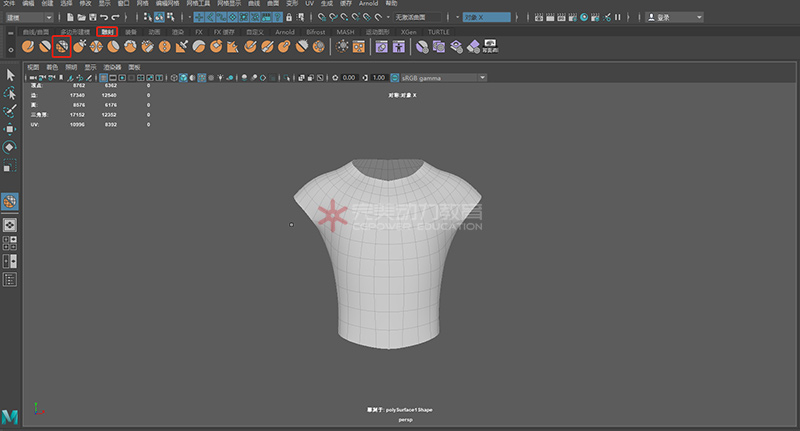Click the Maya logo in bottom-left corner
This screenshot has width=800, height=431.
10,416
